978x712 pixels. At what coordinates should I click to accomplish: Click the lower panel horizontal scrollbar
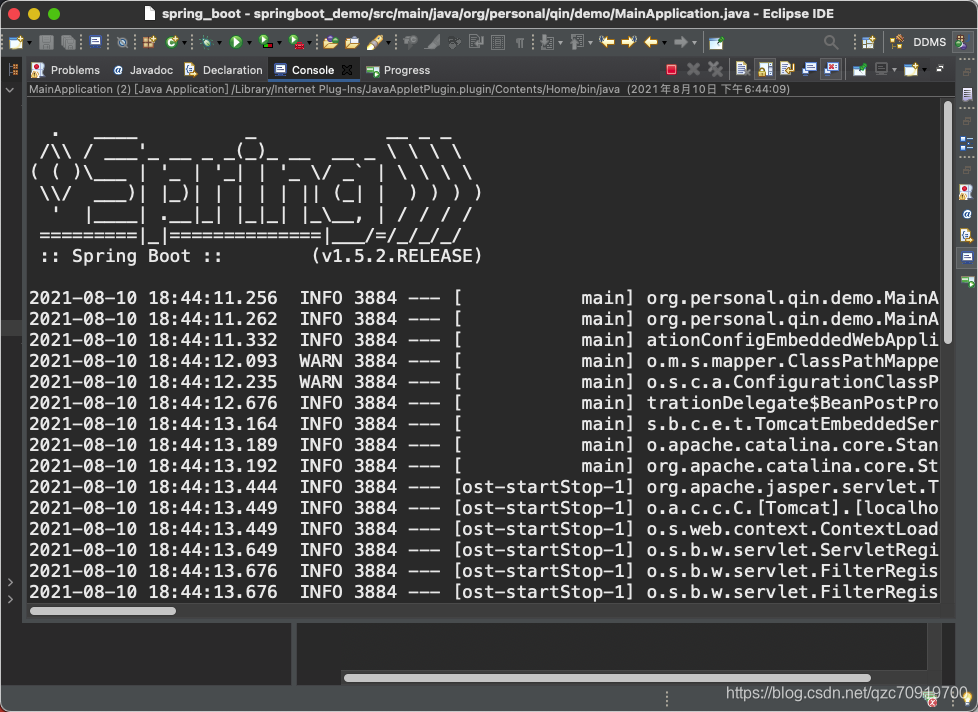(607, 678)
